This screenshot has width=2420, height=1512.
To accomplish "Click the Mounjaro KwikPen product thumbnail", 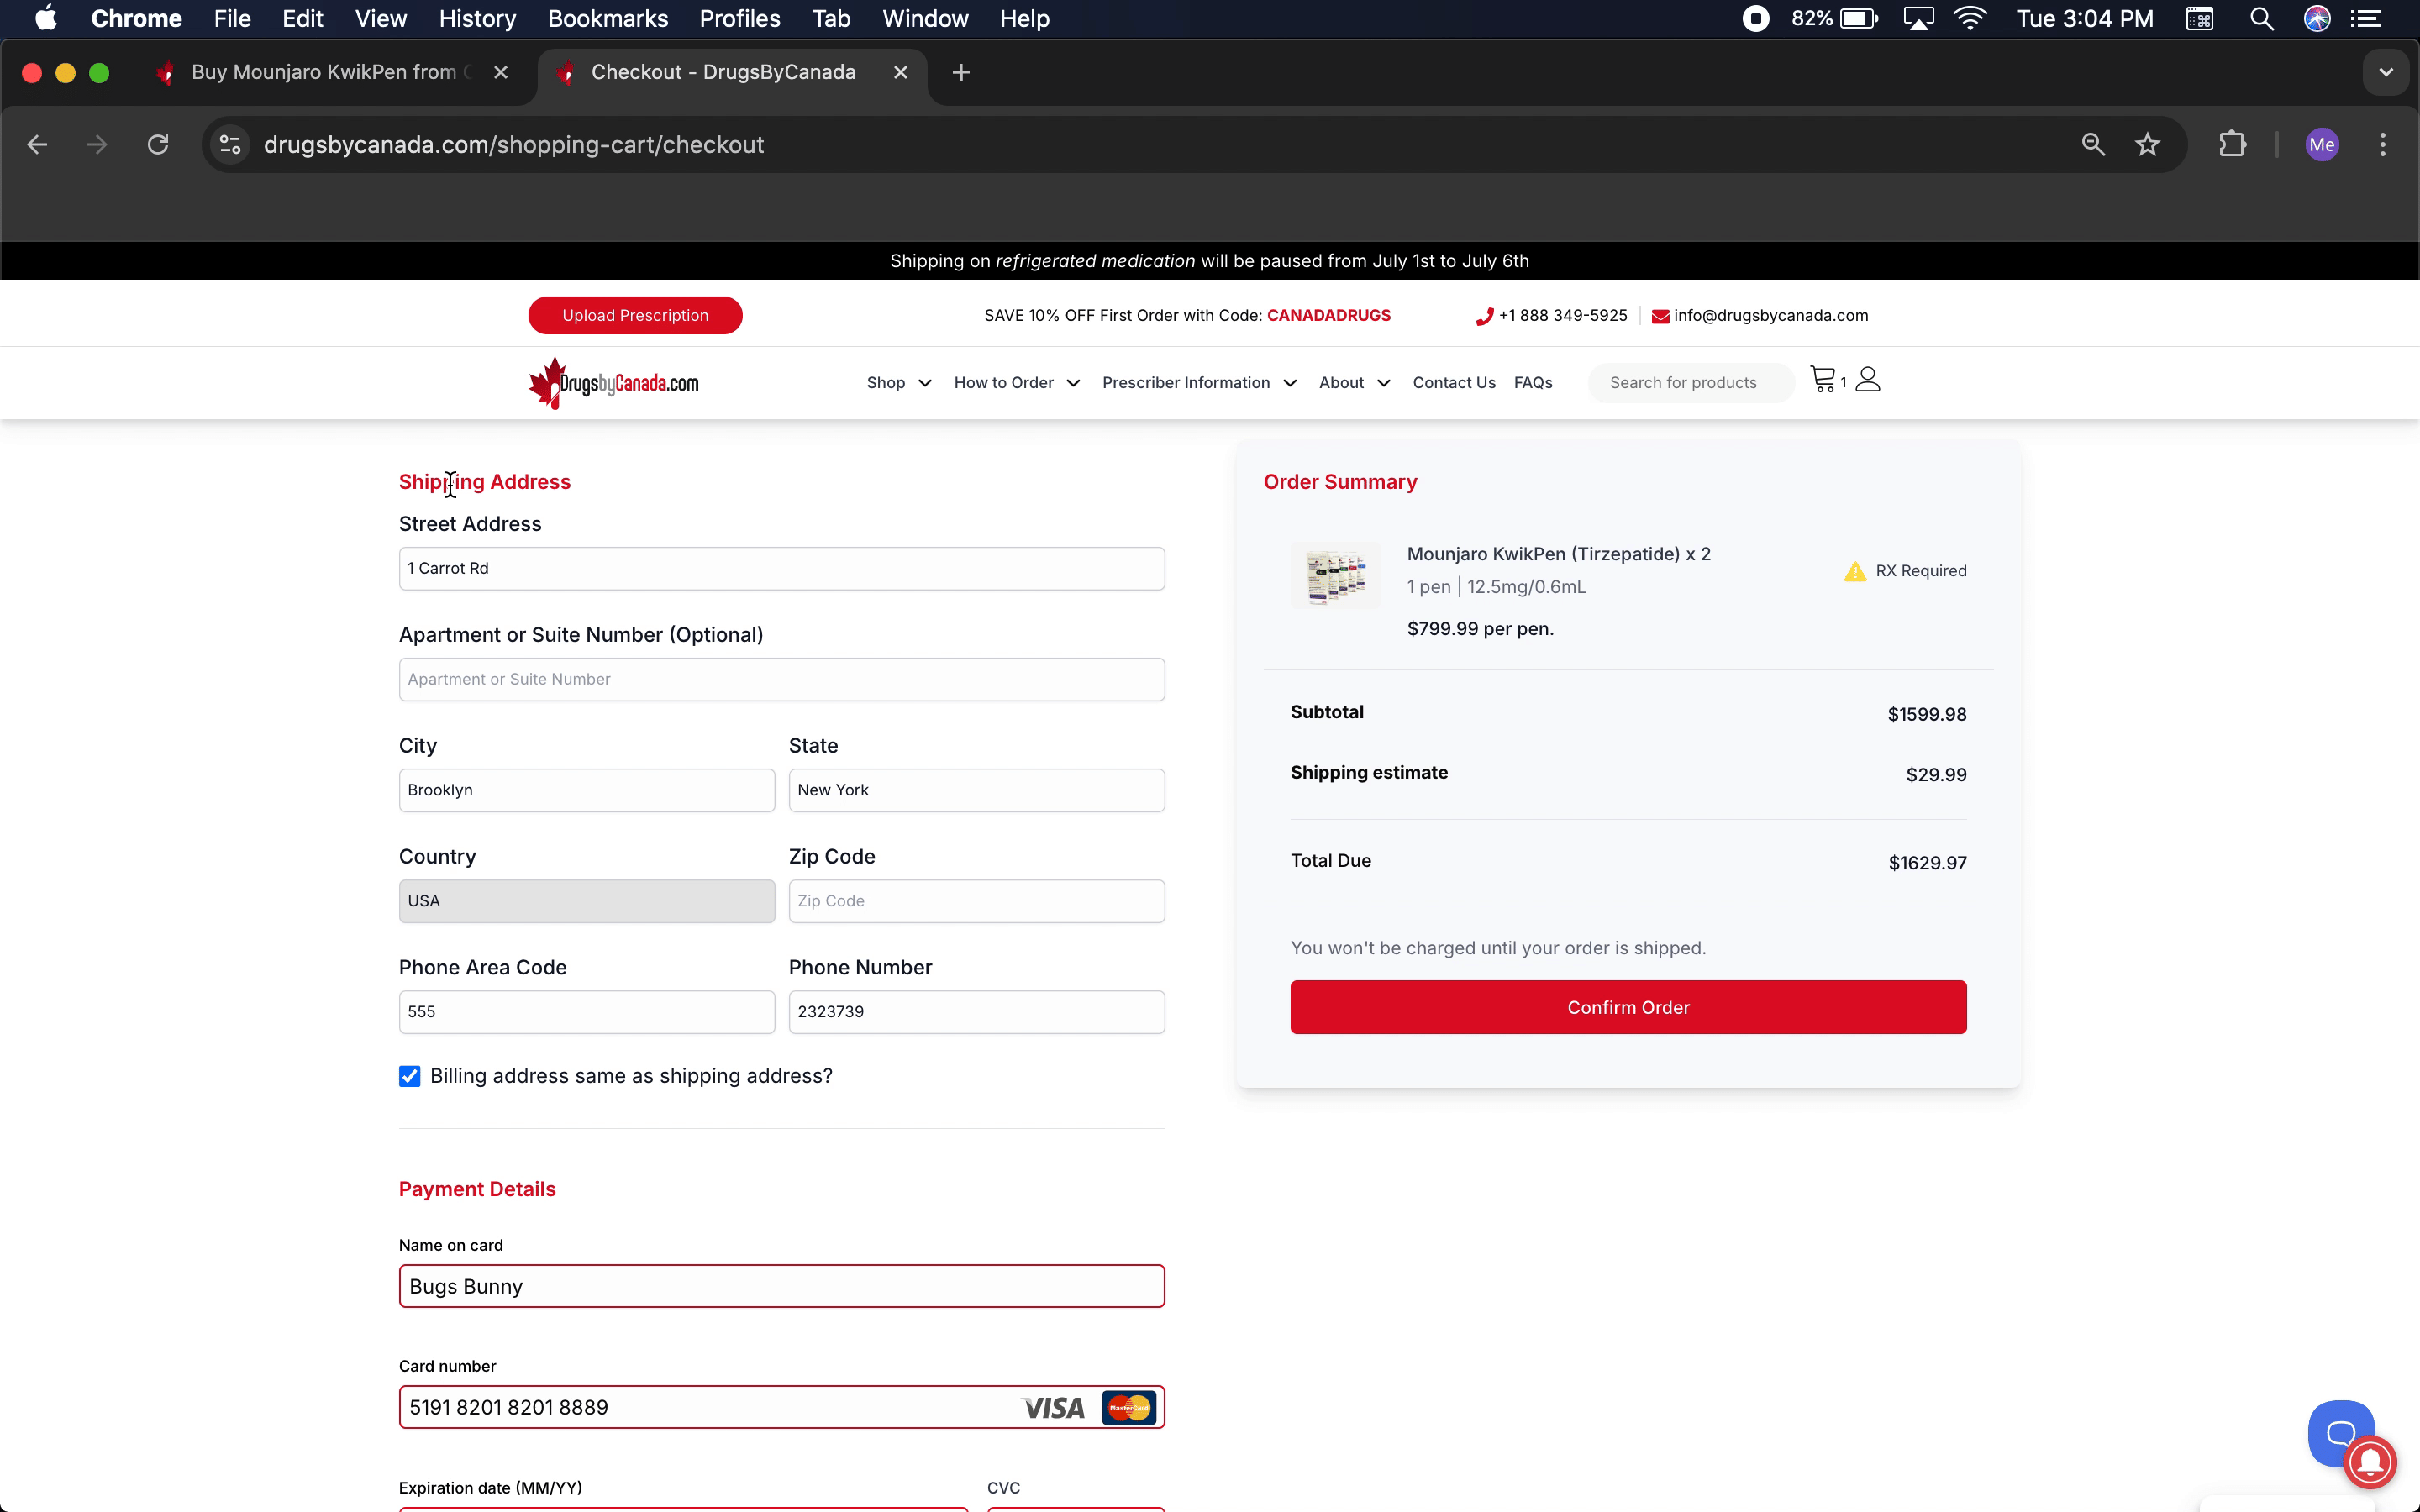I will coord(1335,575).
